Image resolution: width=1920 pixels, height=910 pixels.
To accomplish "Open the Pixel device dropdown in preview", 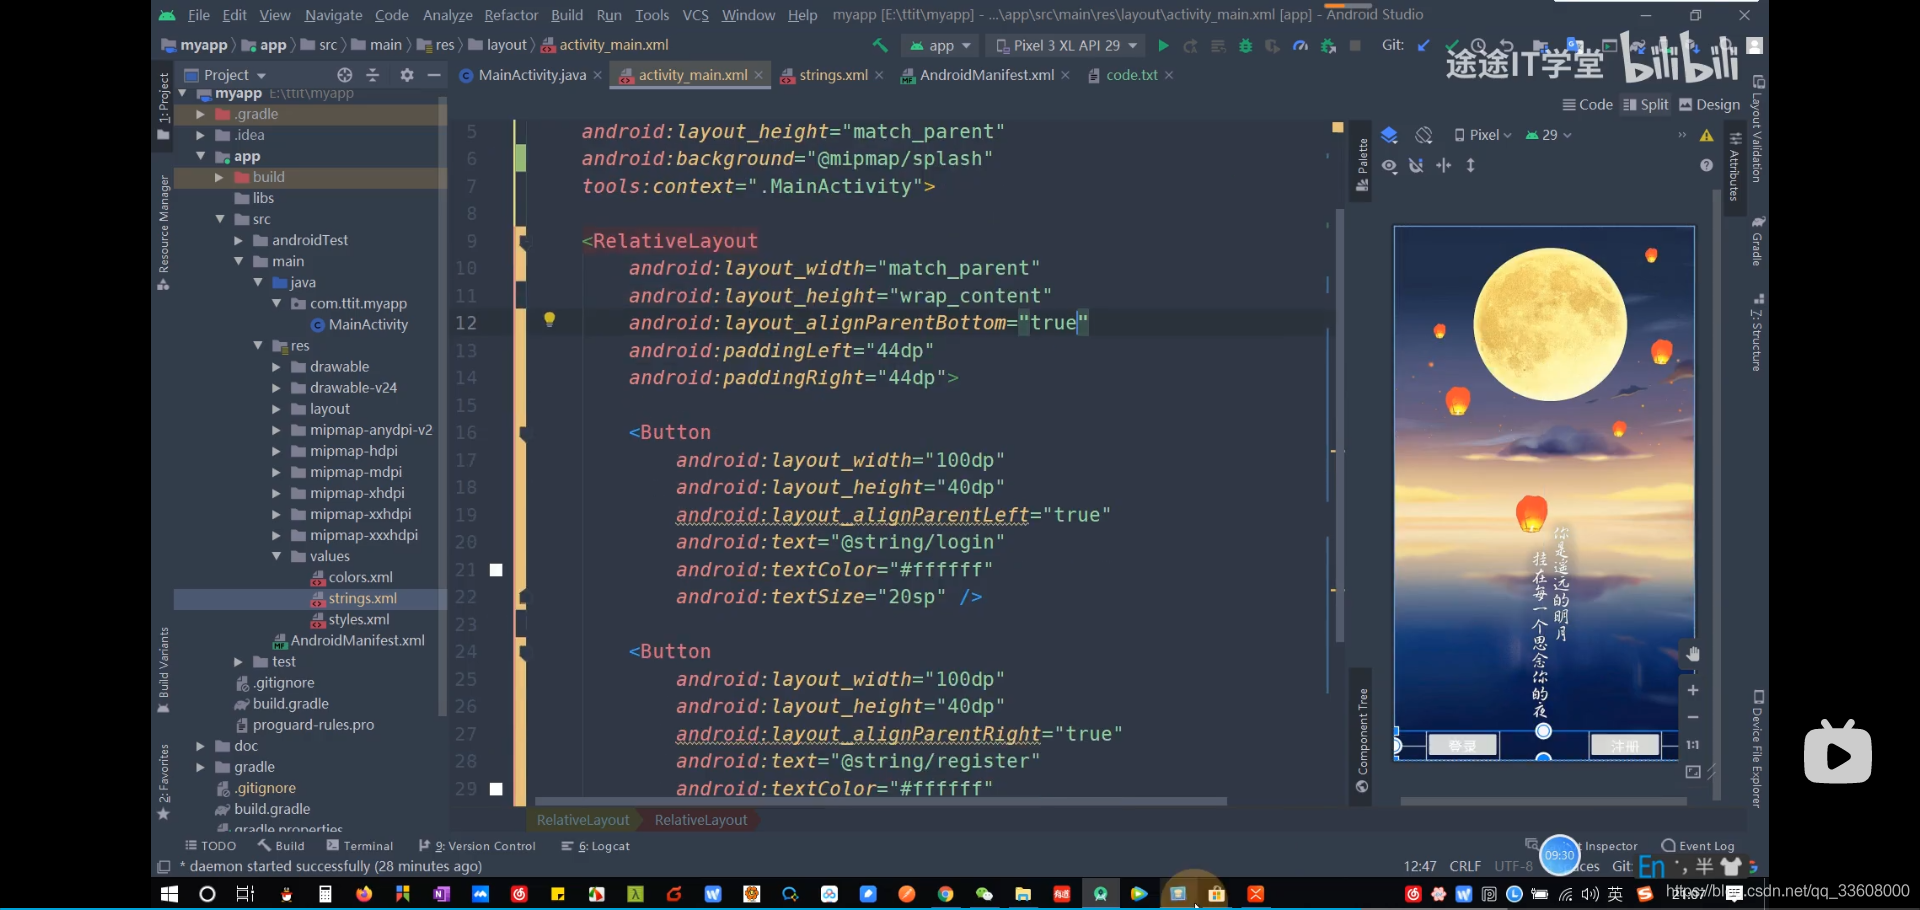I will [1483, 135].
